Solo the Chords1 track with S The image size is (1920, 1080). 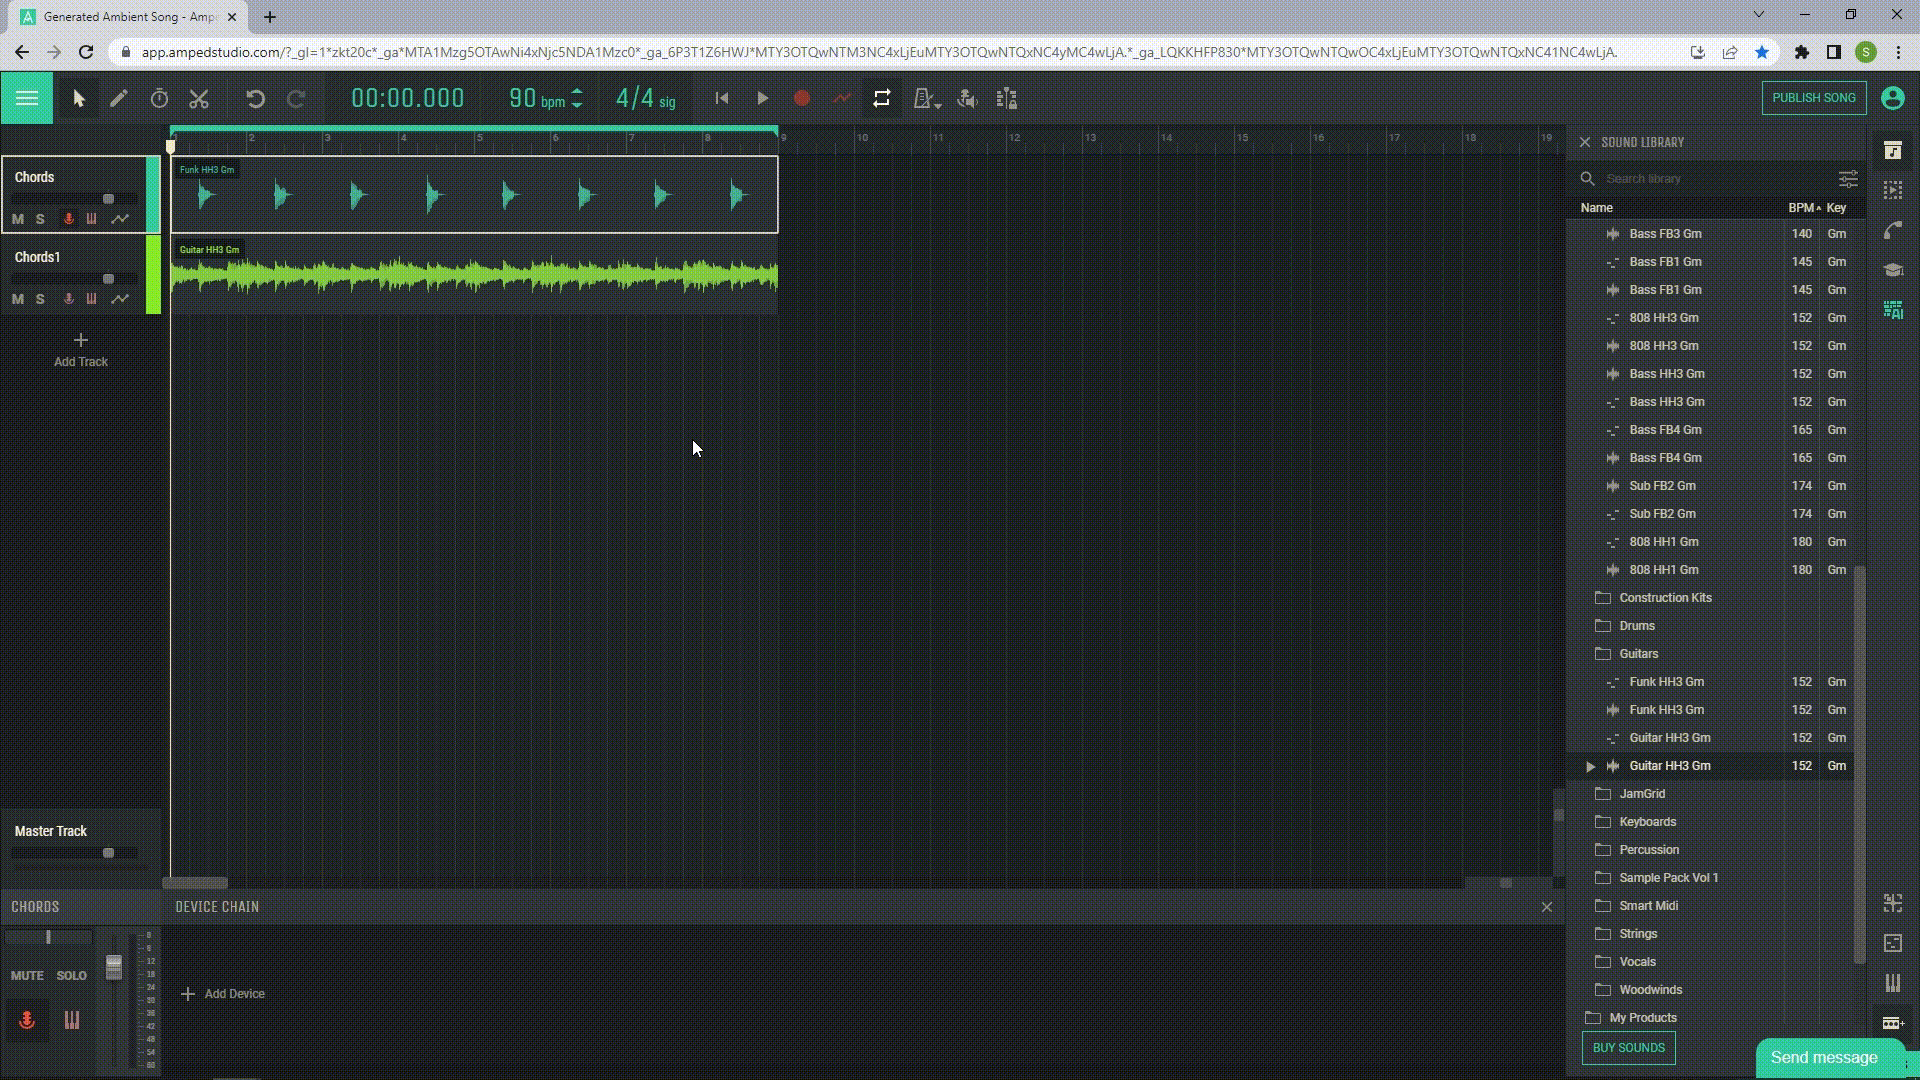(x=40, y=298)
